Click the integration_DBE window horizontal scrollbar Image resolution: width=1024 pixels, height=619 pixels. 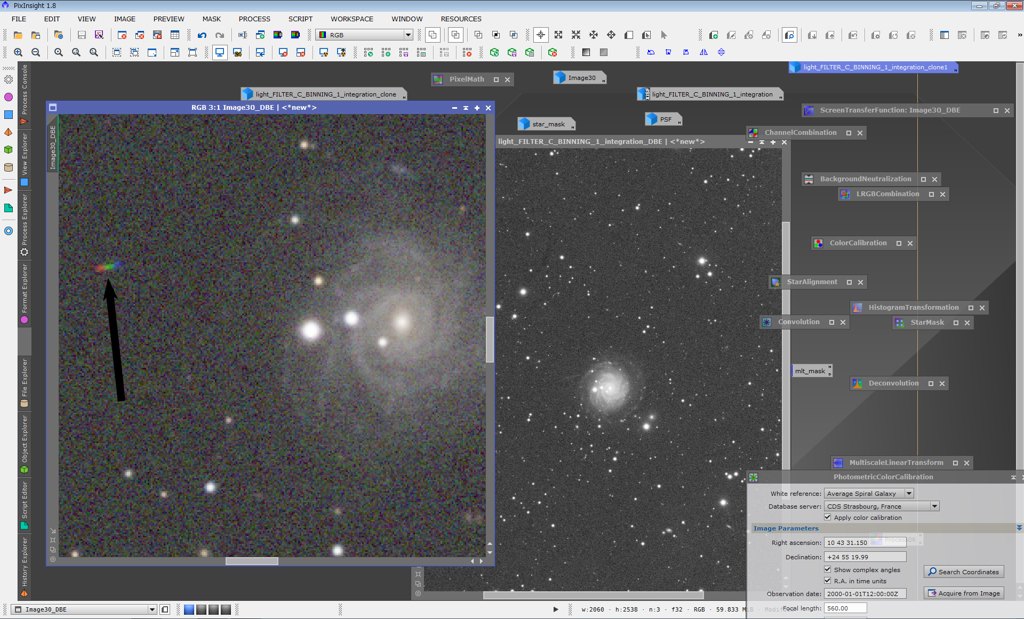tap(594, 595)
